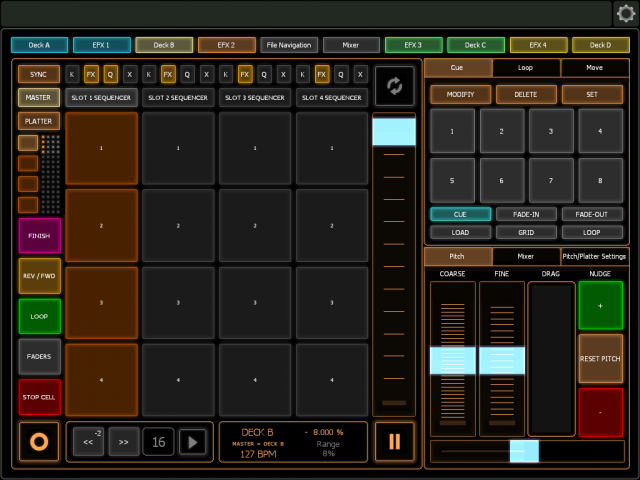Switch to the File Navigation tab
The width and height of the screenshot is (640, 480).
coord(289,45)
